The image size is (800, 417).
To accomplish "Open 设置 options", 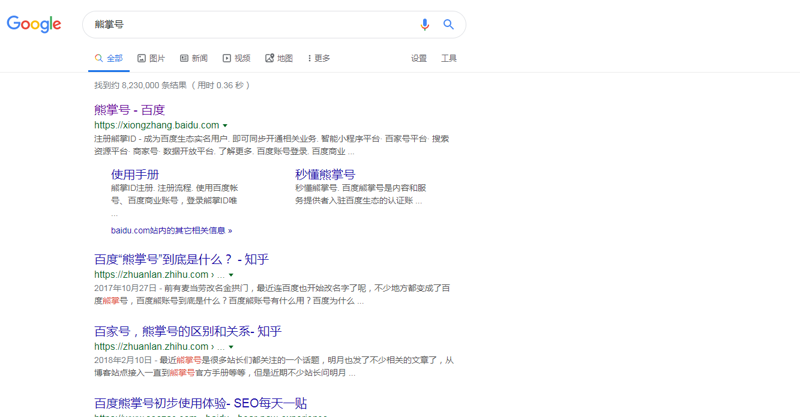I will pyautogui.click(x=419, y=58).
